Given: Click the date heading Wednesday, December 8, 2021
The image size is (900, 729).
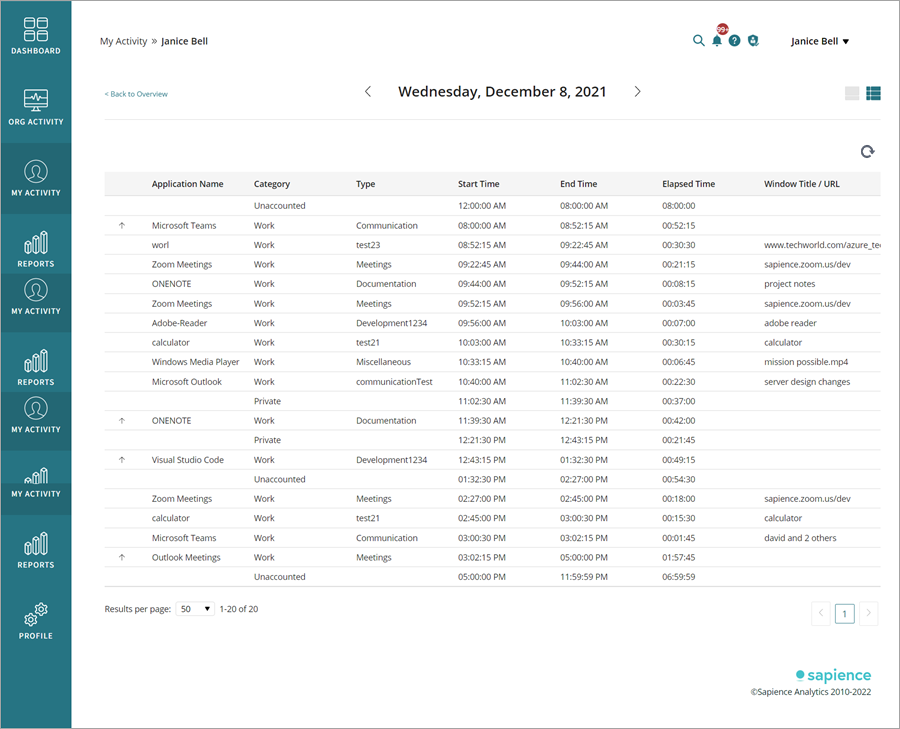Looking at the screenshot, I should [x=502, y=92].
